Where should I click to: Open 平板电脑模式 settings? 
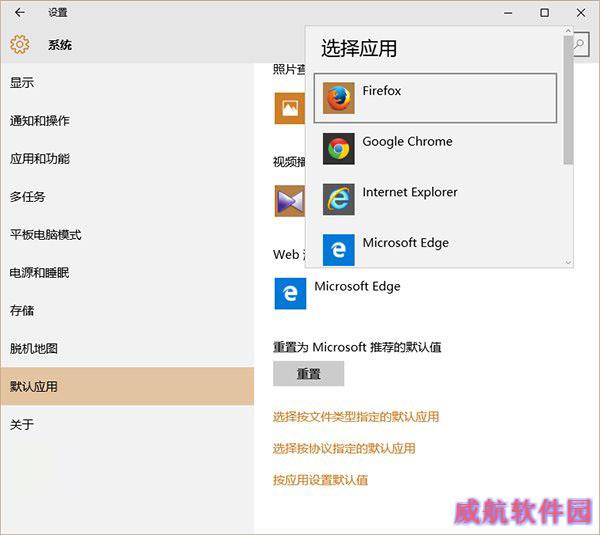tap(127, 234)
